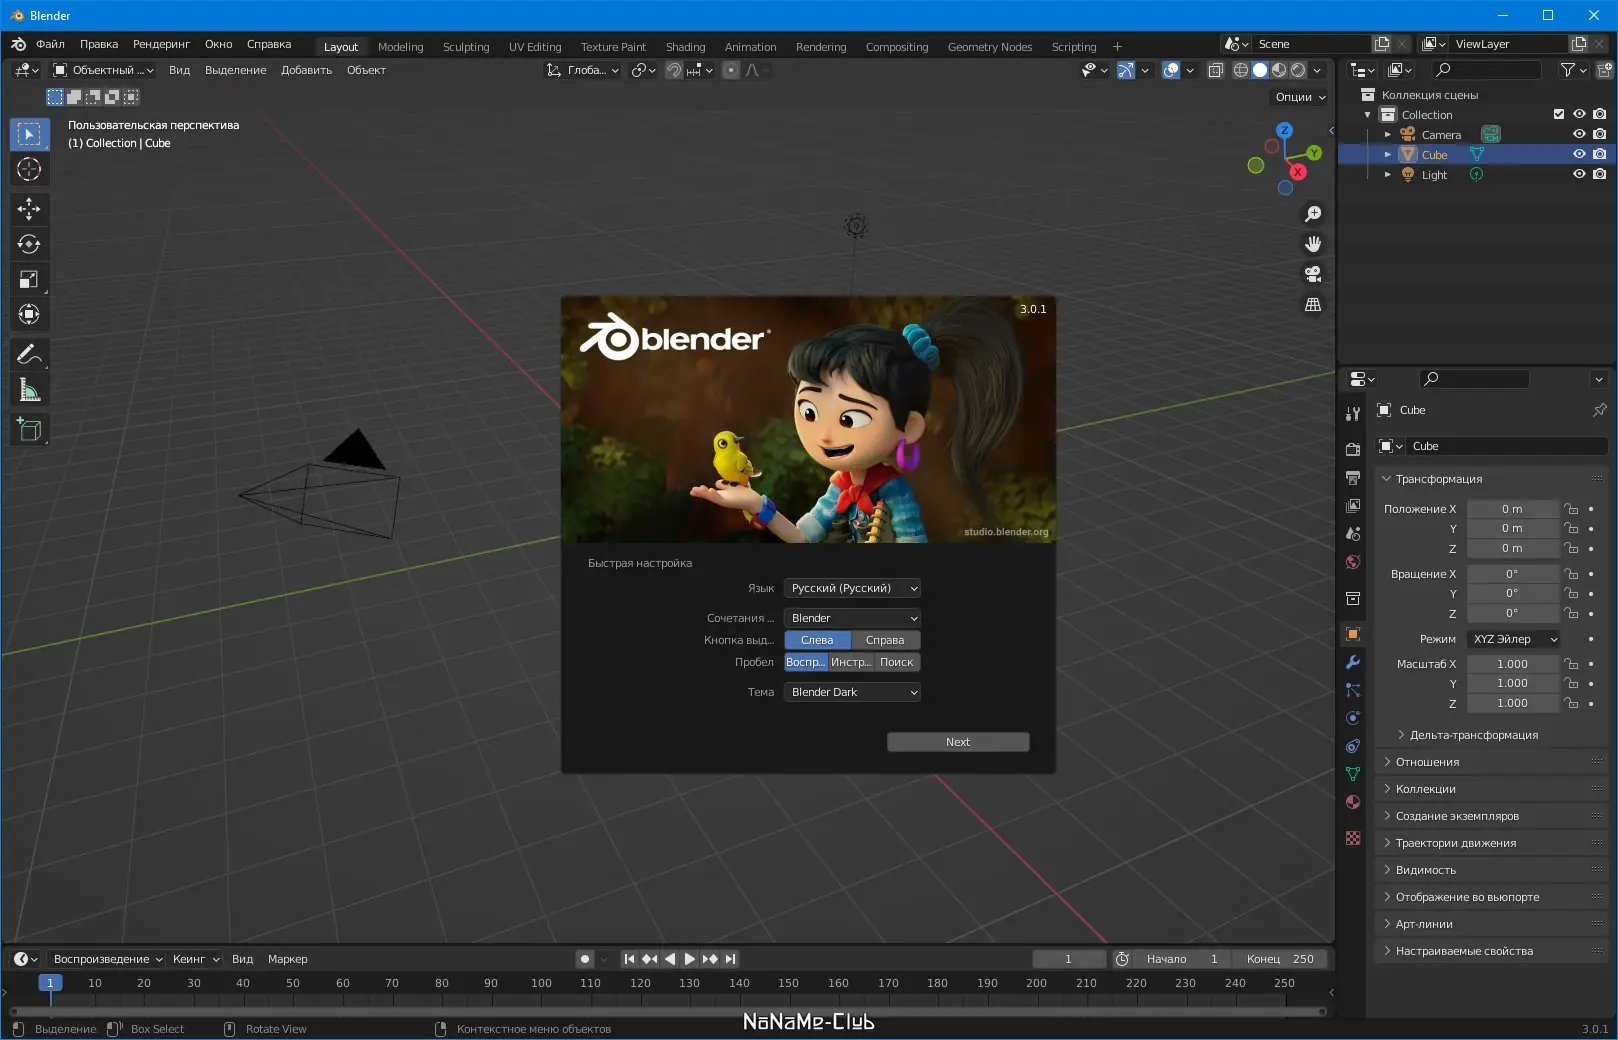Expand the 'Видимость' panel
The image size is (1618, 1040).
point(1426,870)
